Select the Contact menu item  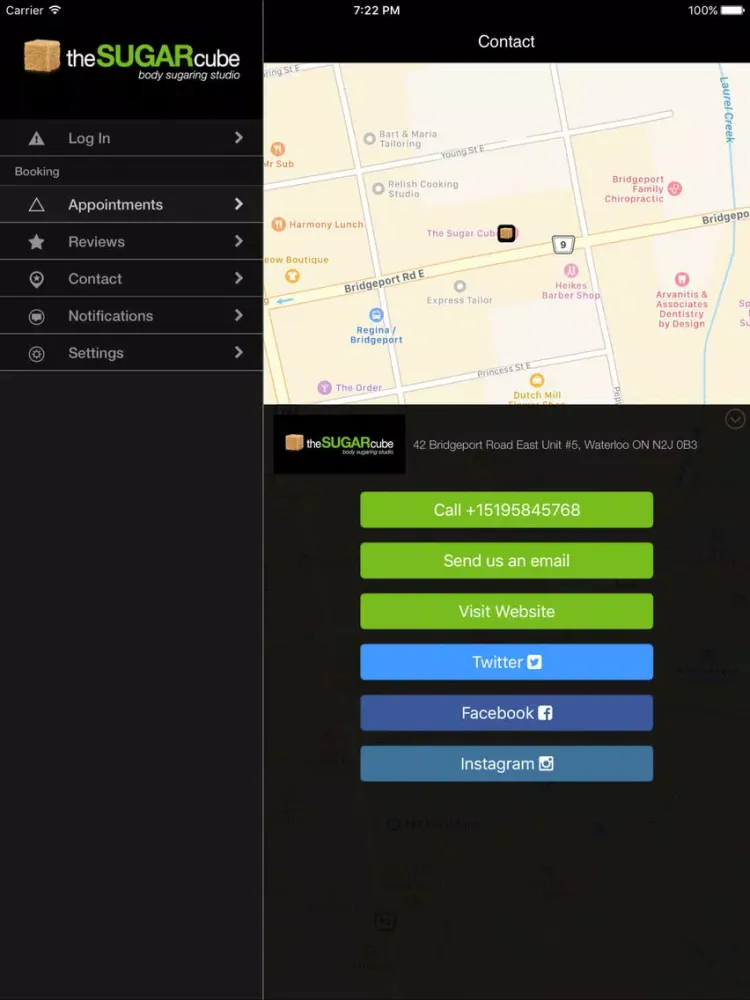coord(131,279)
